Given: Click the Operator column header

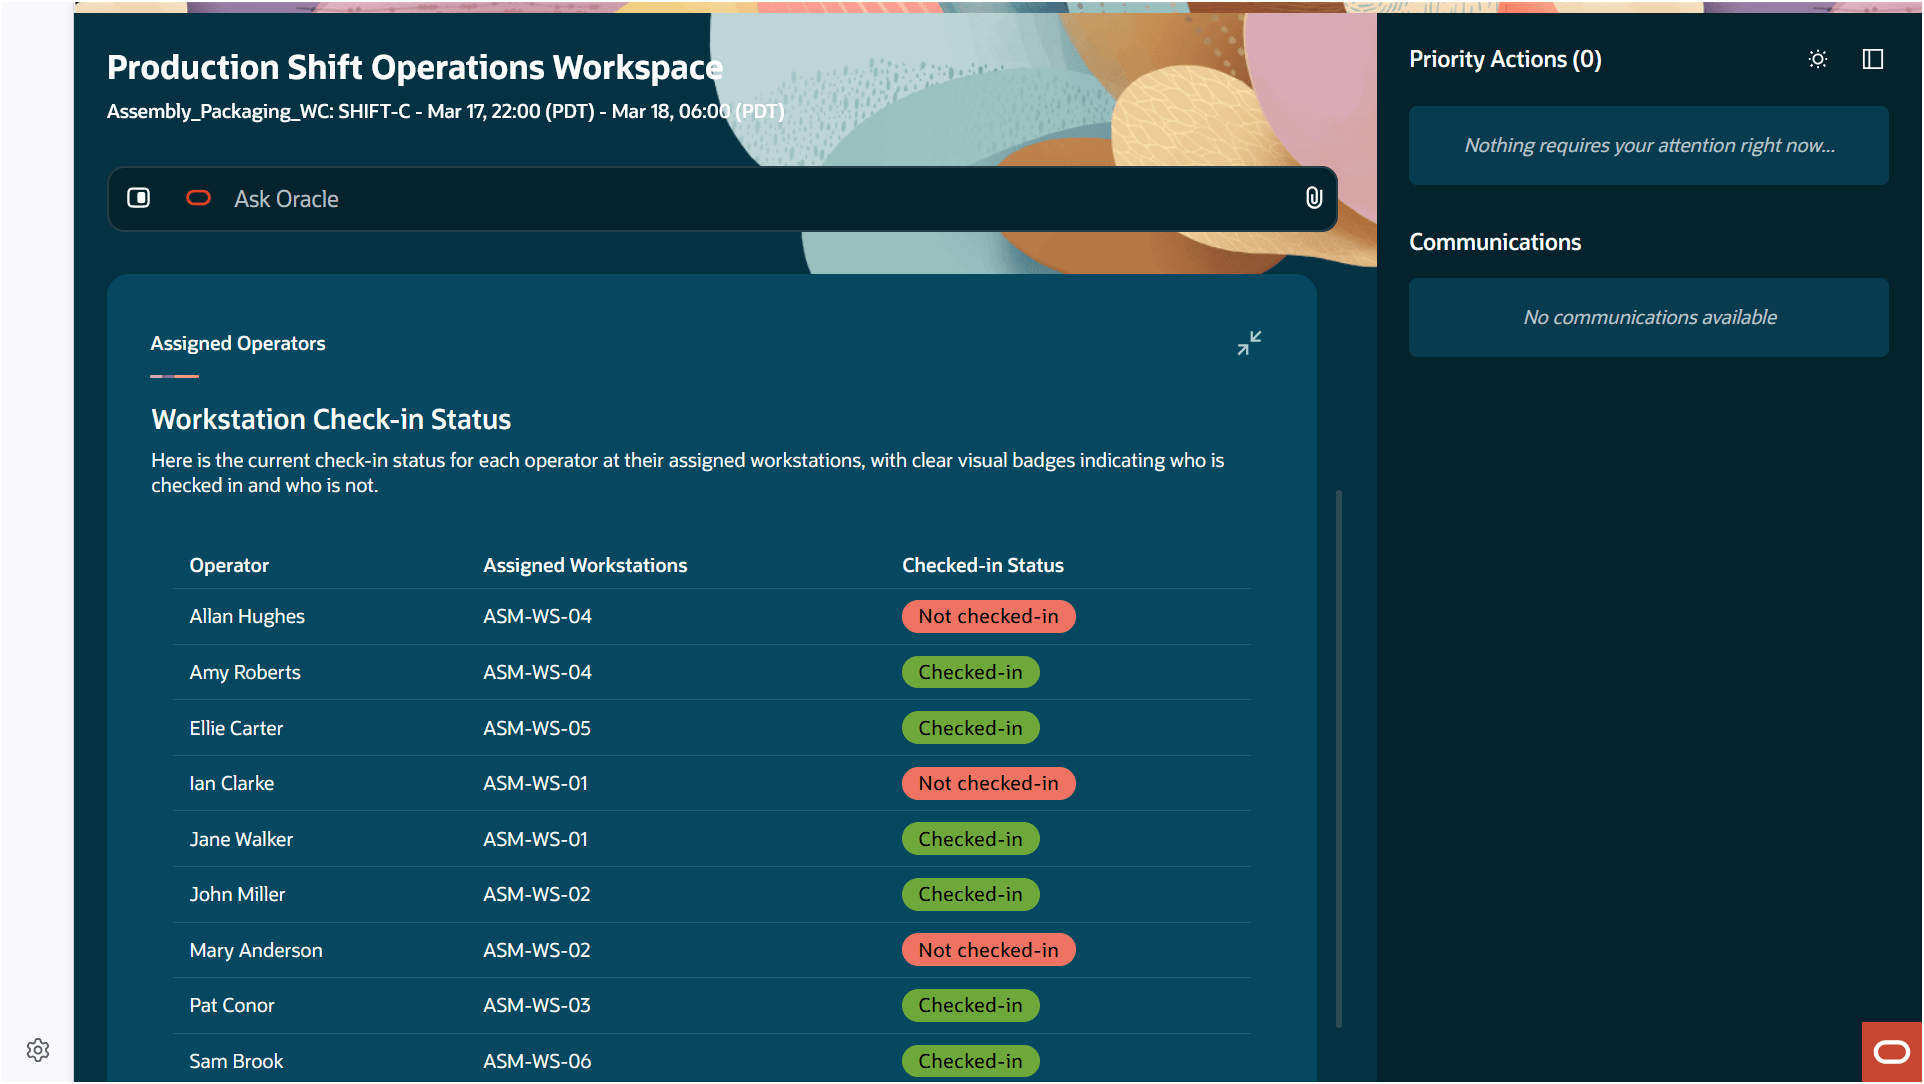Looking at the screenshot, I should [x=229, y=565].
